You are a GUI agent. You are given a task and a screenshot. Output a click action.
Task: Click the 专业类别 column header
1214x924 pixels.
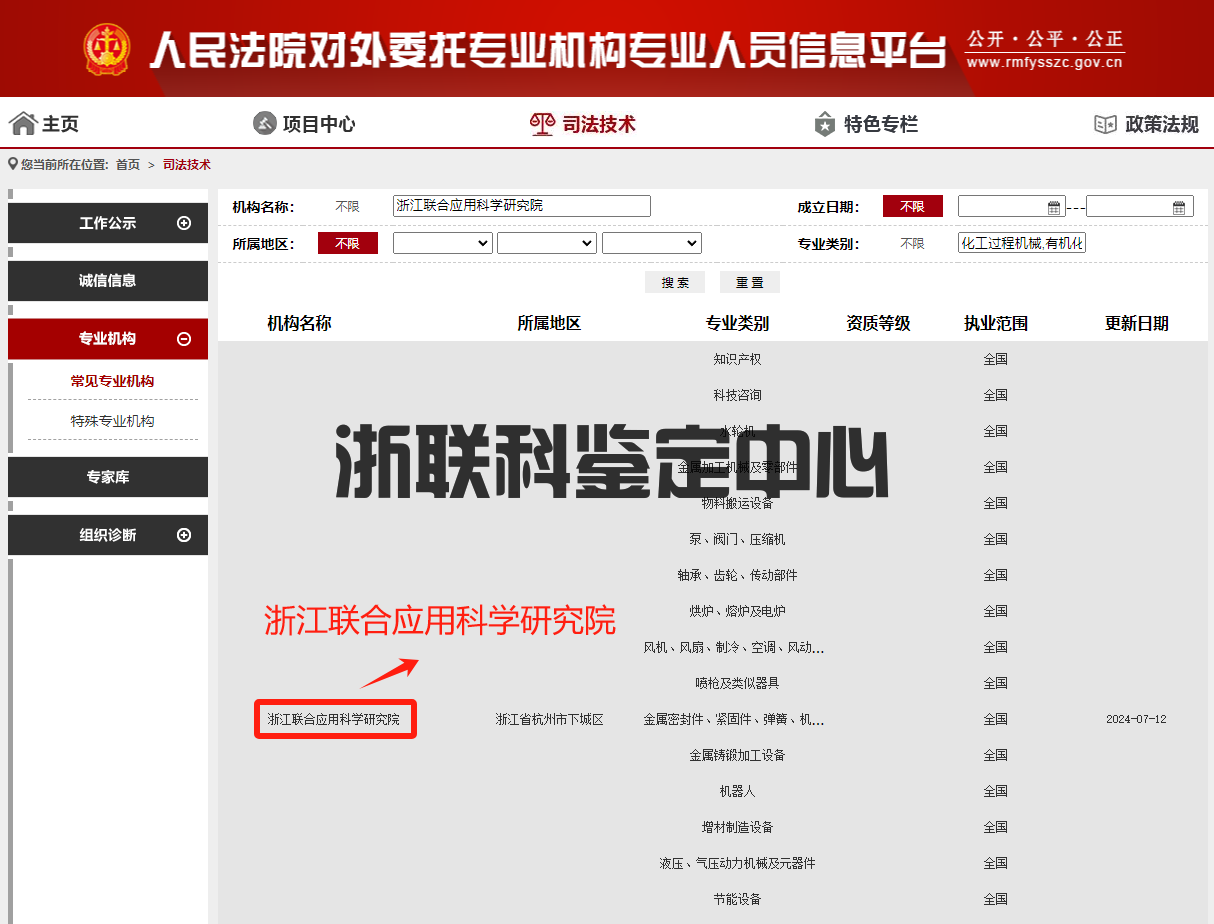click(x=737, y=323)
